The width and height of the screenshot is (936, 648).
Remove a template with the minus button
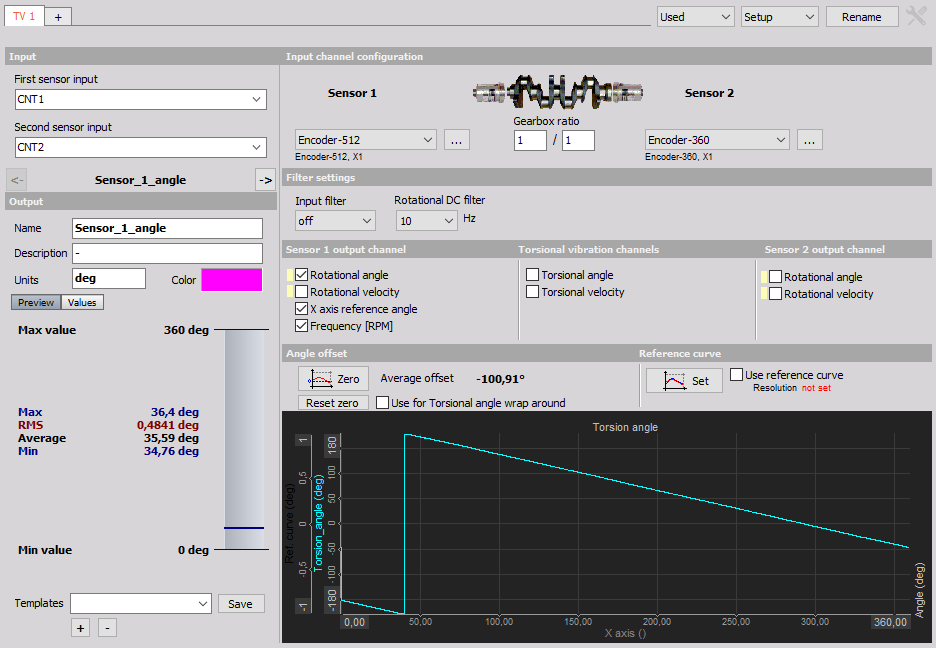[107, 628]
